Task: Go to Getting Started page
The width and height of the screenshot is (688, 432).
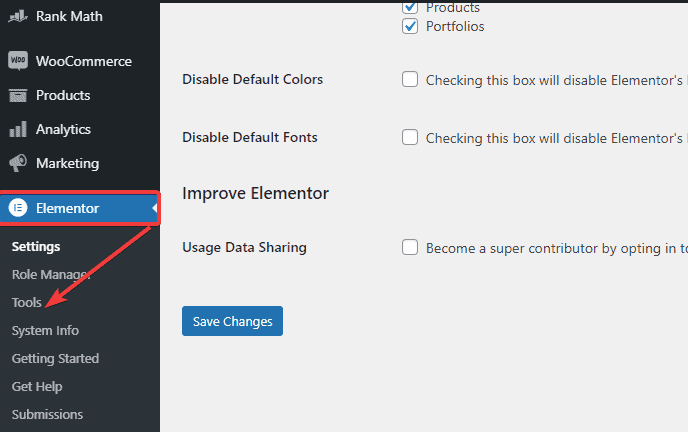Action: pos(55,358)
